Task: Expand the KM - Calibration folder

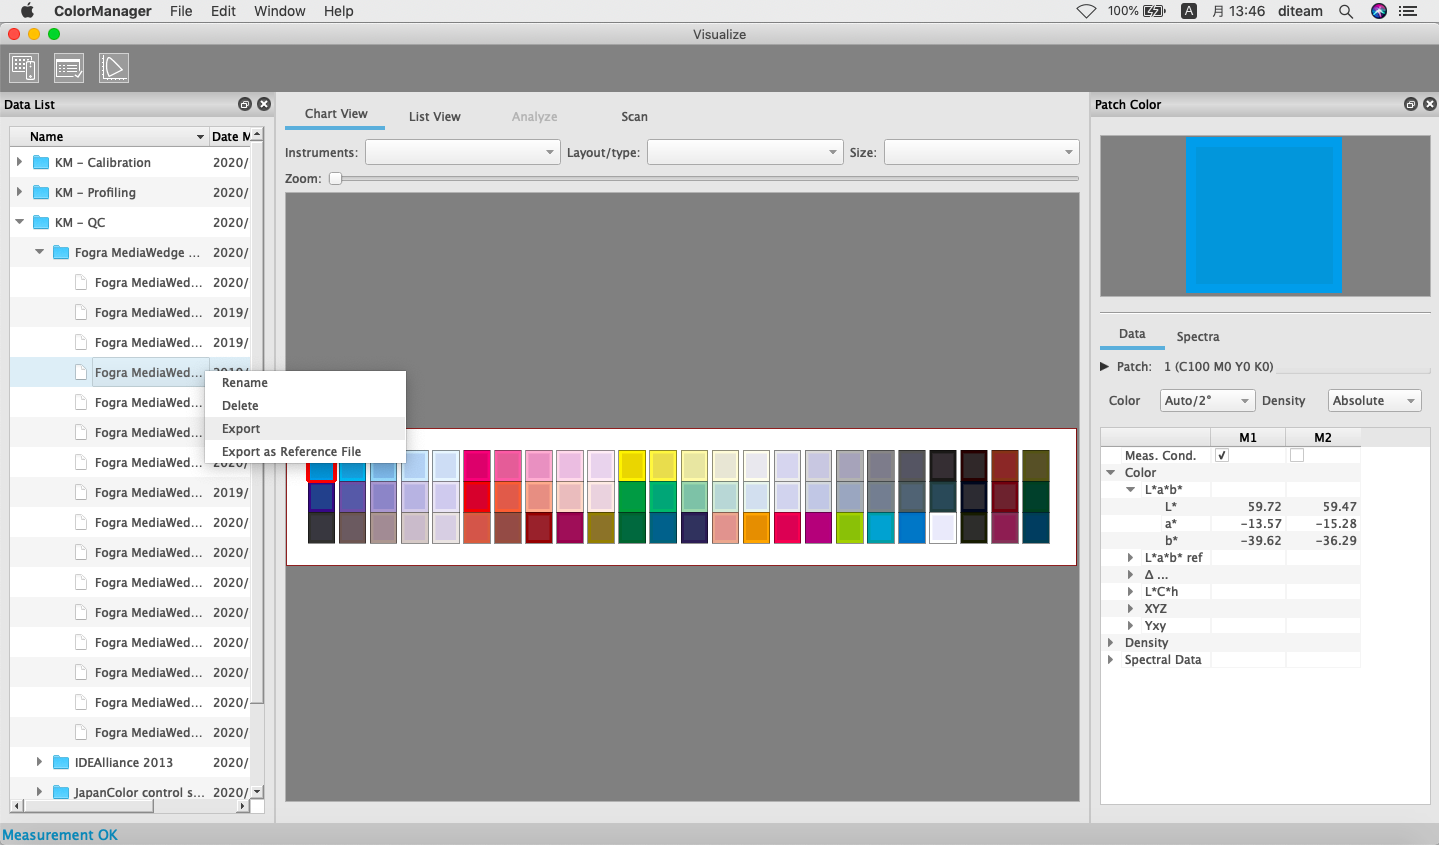Action: [19, 162]
